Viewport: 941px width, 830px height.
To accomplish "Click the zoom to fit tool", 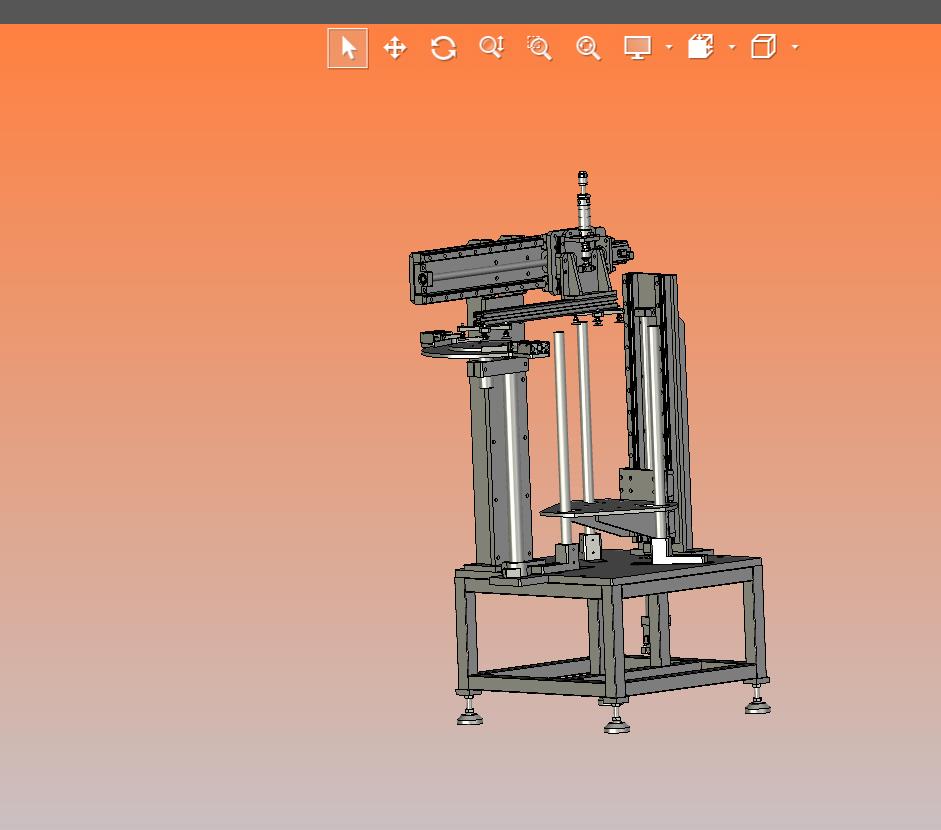I will click(x=588, y=48).
